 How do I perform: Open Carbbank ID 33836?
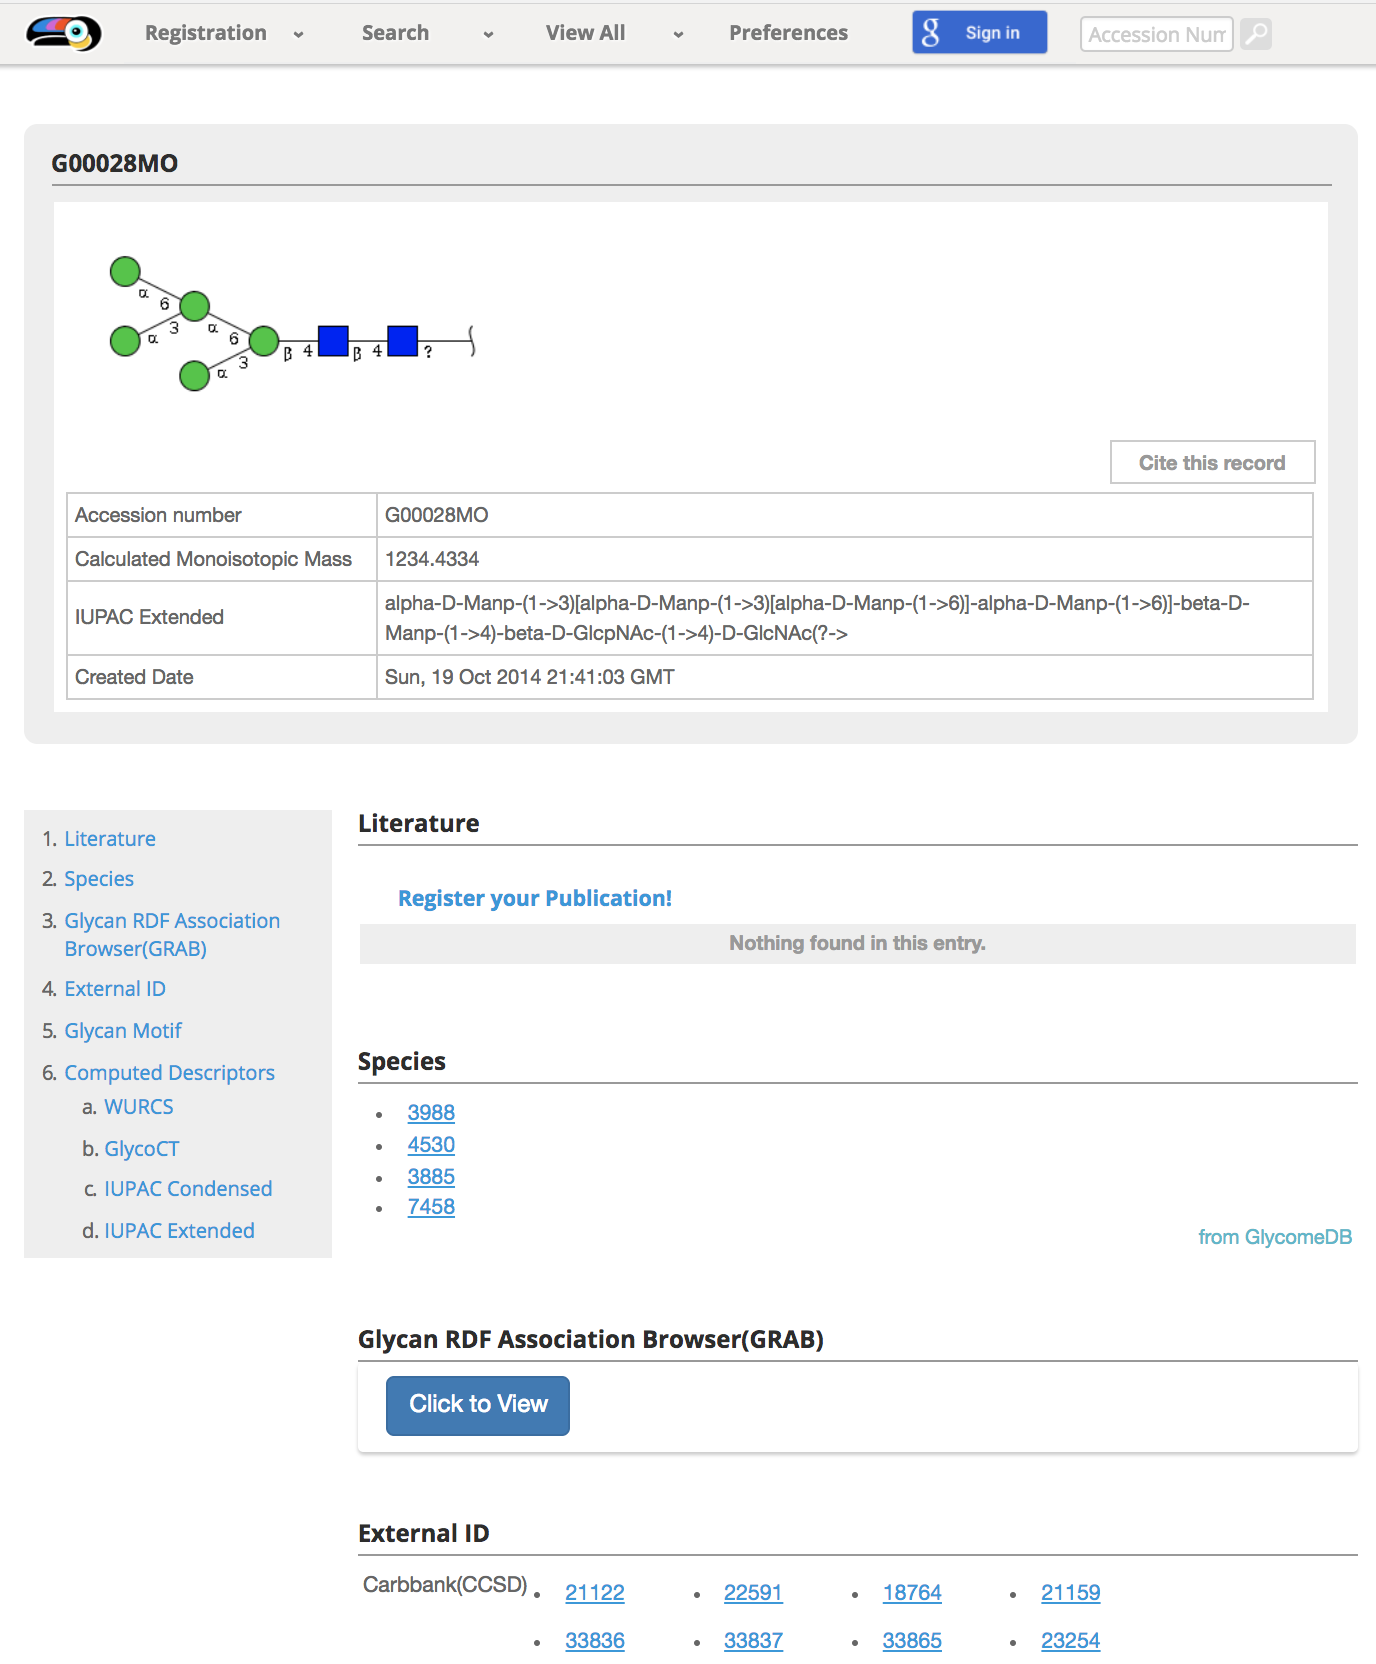595,1641
